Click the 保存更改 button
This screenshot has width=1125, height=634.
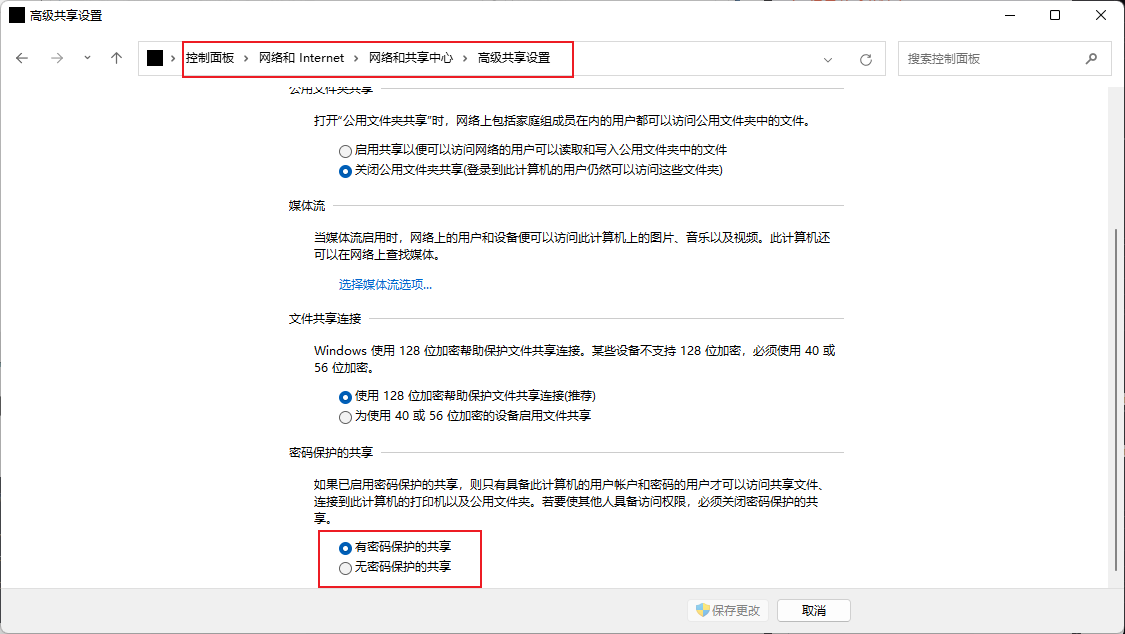728,610
